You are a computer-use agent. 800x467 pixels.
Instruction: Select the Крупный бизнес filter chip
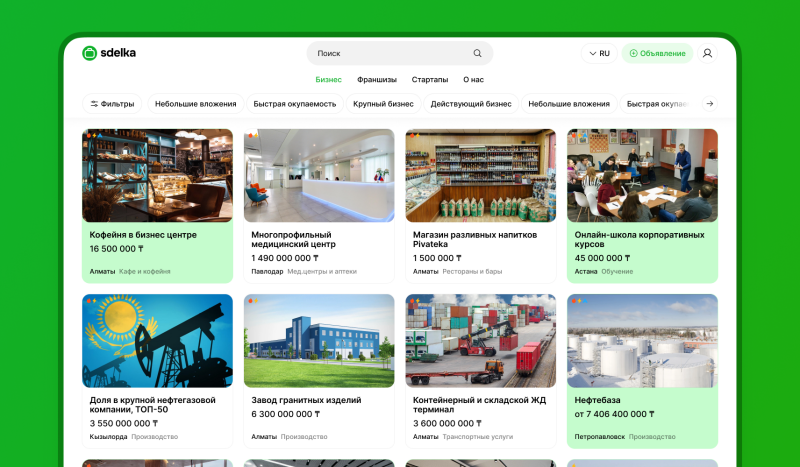pyautogui.click(x=383, y=104)
